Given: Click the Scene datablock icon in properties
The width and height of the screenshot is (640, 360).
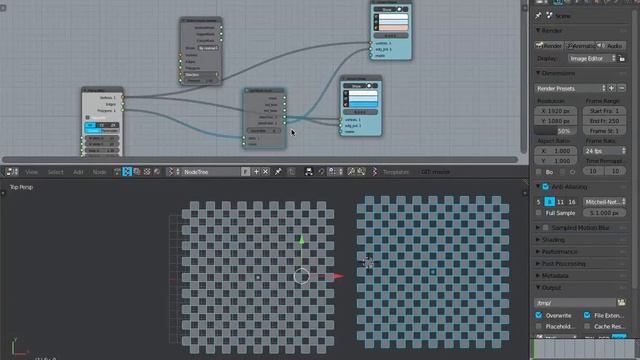Looking at the screenshot, I should tap(549, 16).
